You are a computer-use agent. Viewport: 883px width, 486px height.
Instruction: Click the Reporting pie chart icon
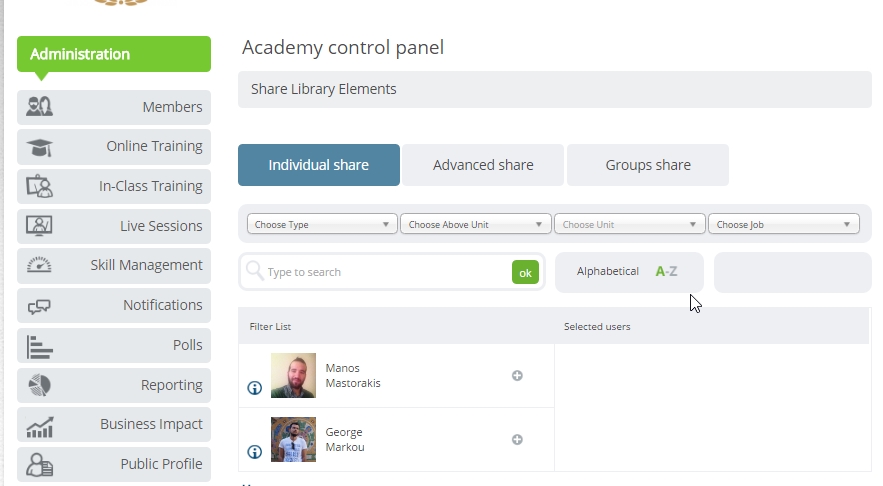point(39,385)
